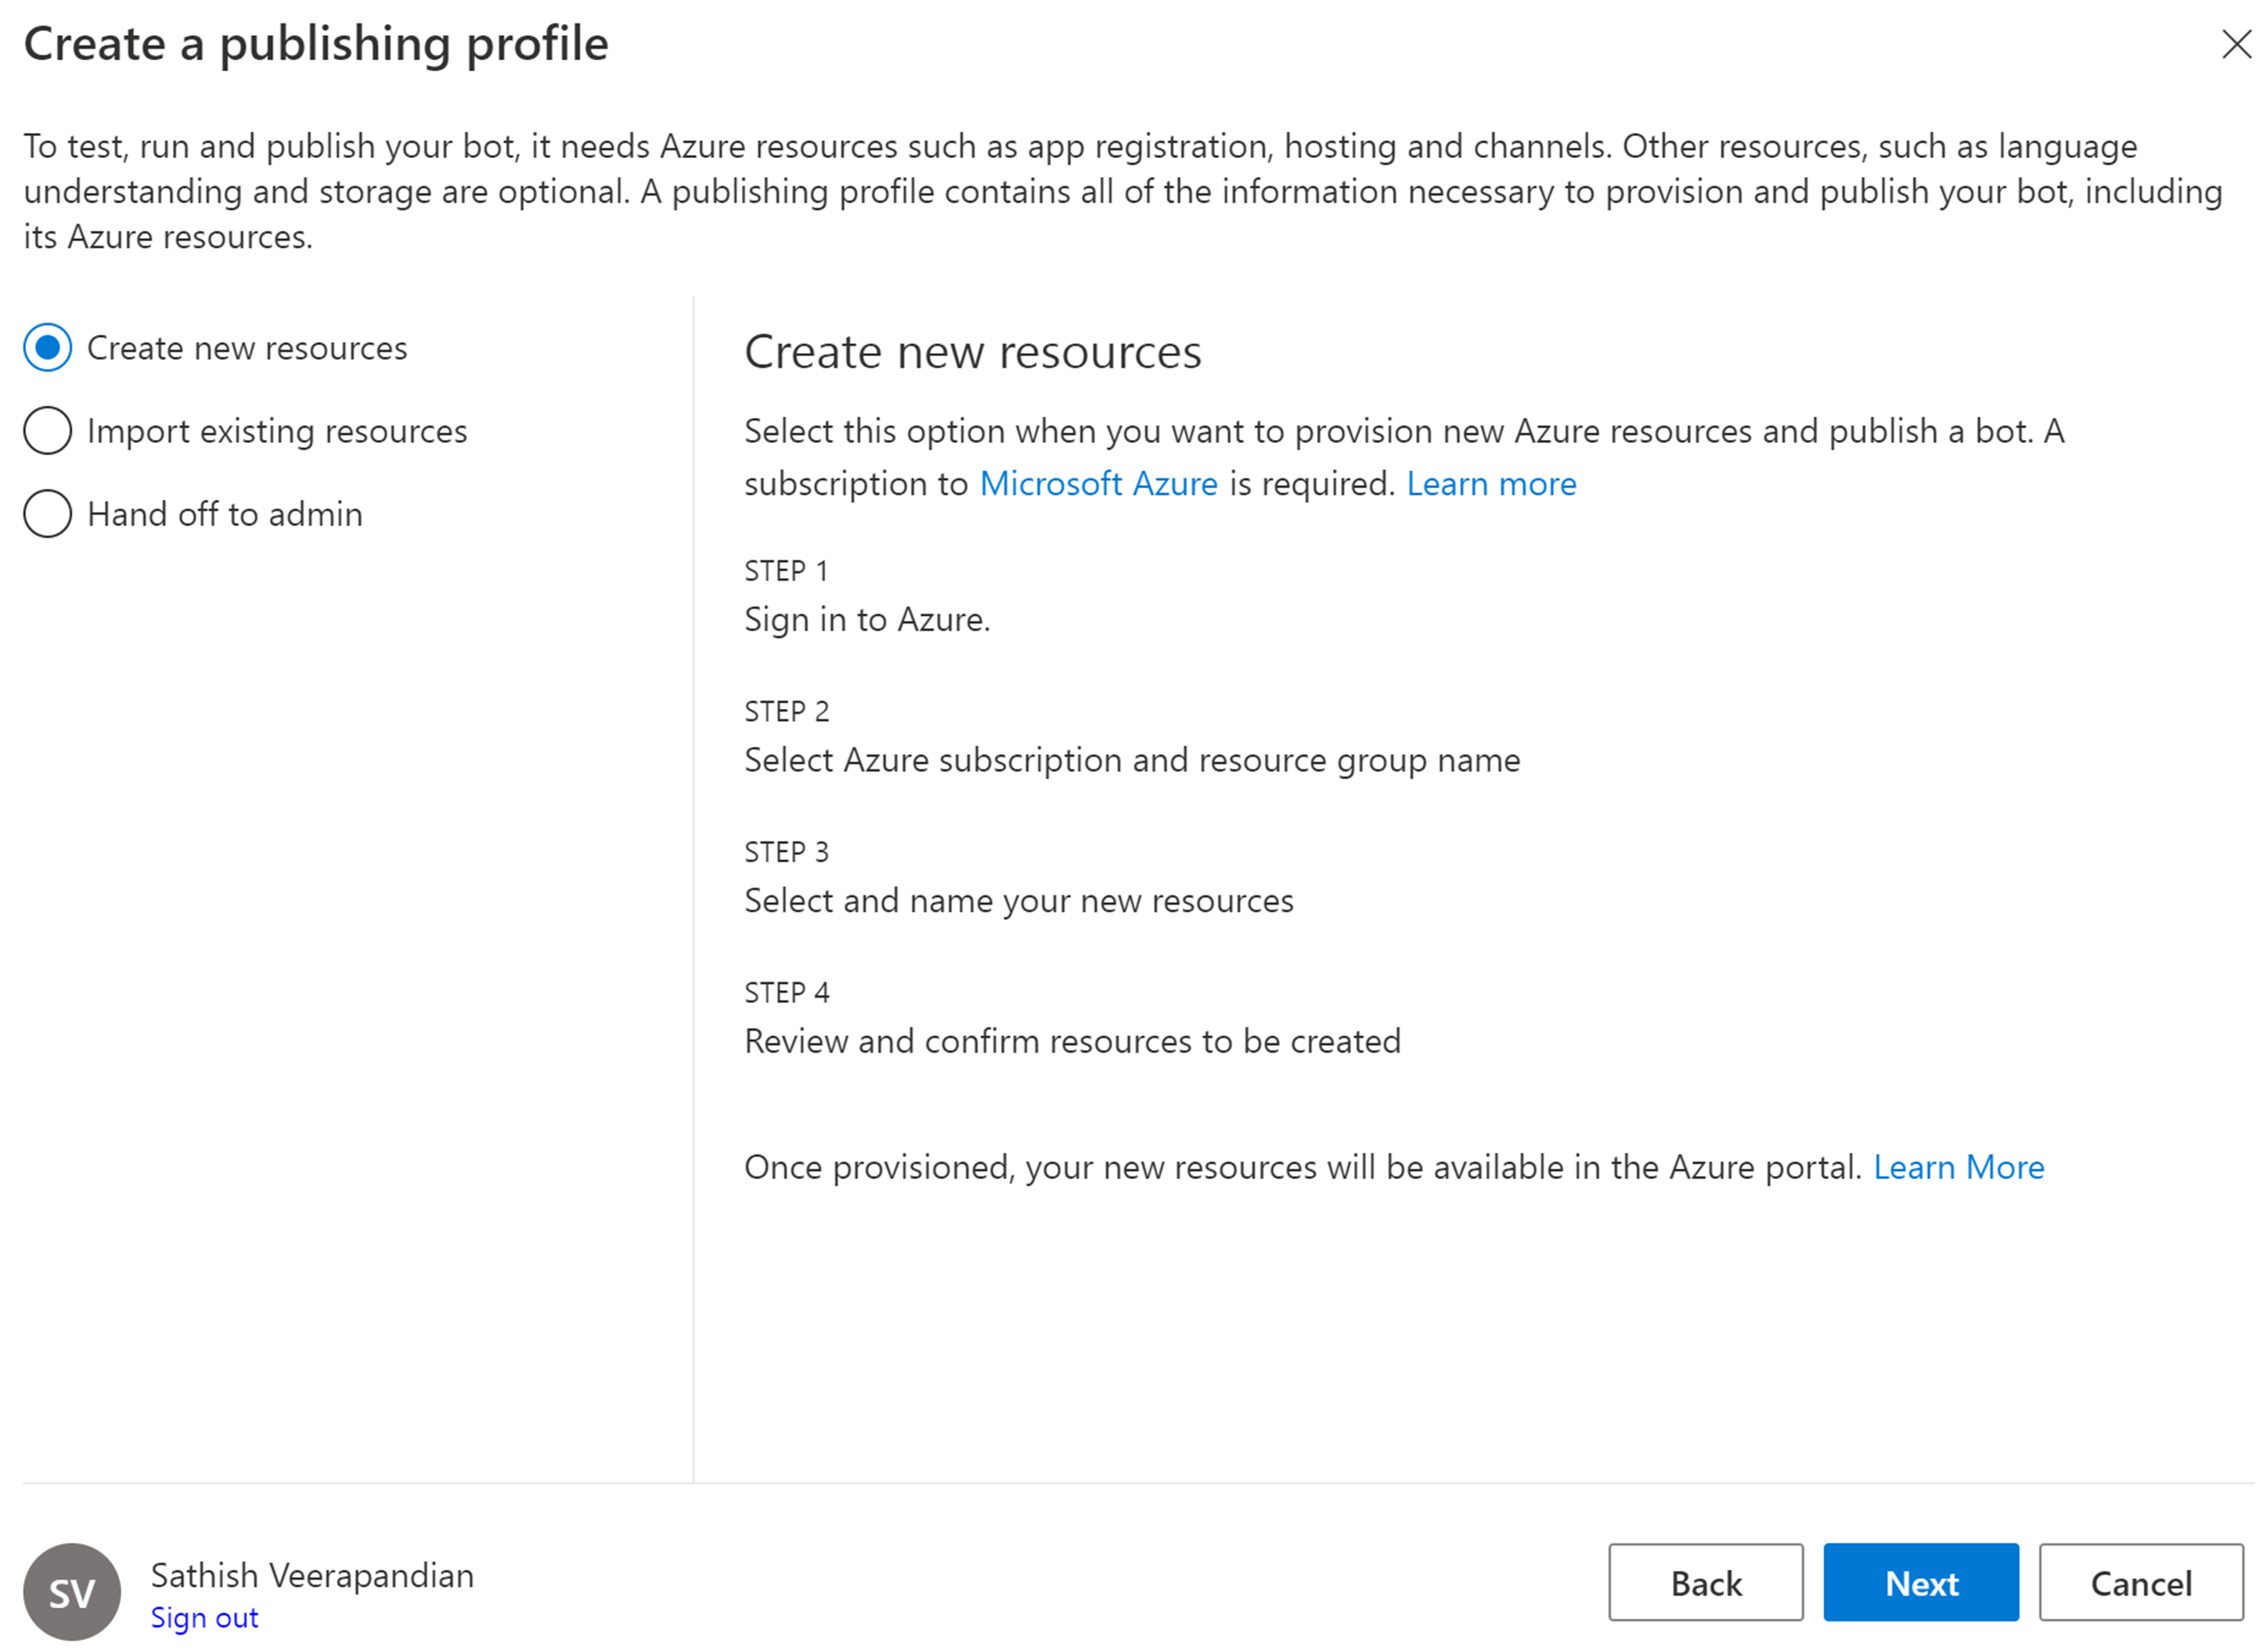Click the Create a publishing profile title

pos(316,44)
